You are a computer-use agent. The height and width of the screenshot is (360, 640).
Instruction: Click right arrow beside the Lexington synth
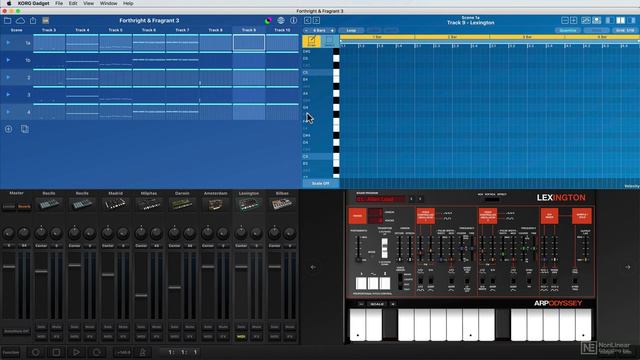628,267
